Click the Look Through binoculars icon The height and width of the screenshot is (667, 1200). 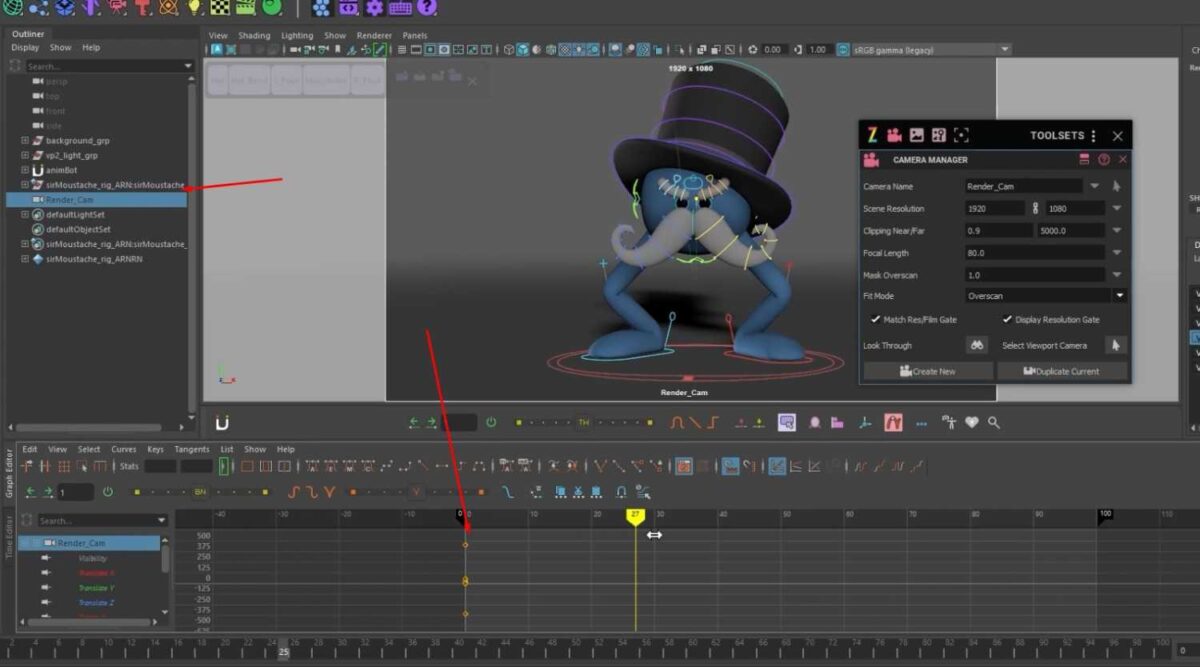point(975,344)
